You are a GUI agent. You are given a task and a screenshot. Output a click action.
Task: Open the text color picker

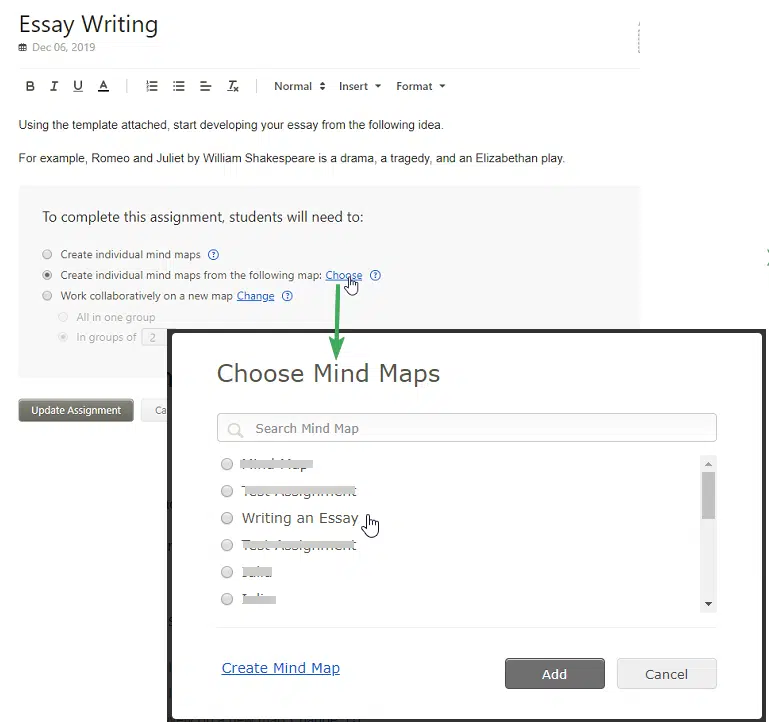pos(103,87)
